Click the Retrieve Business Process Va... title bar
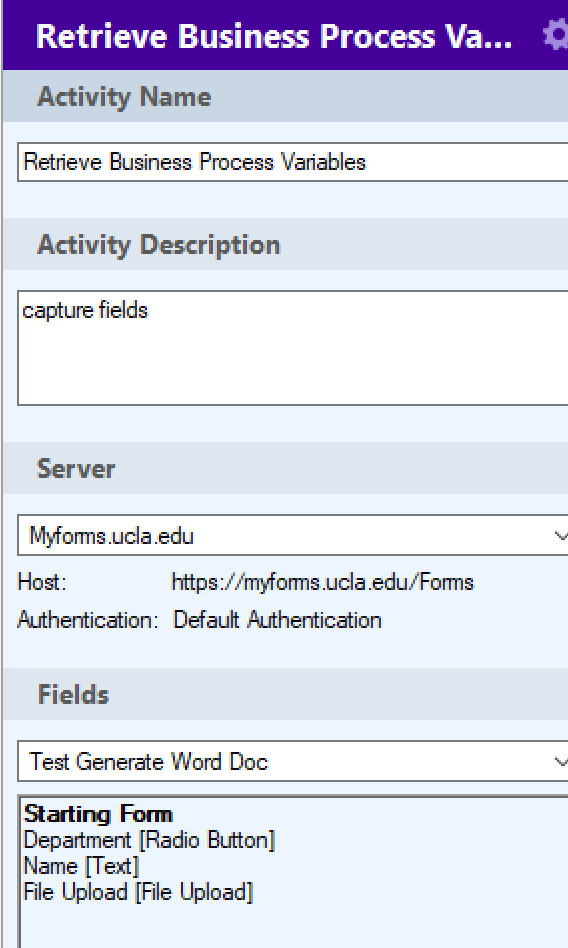The height and width of the screenshot is (948, 568). (x=273, y=36)
